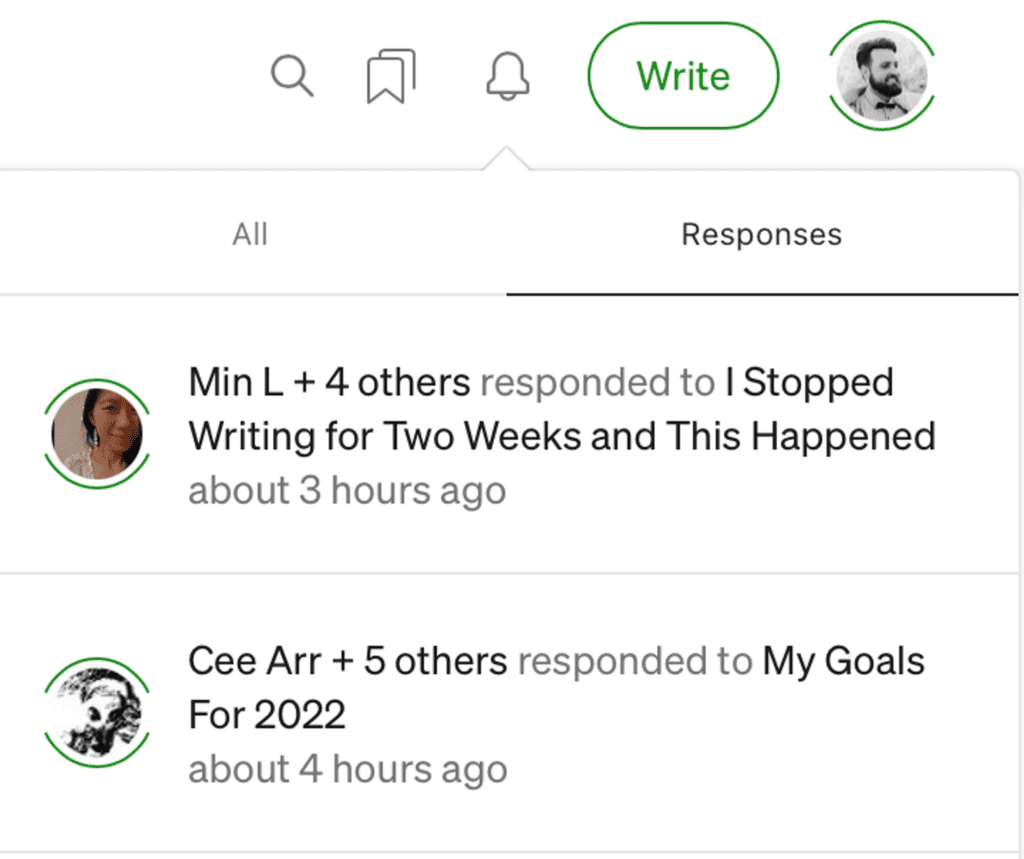Image resolution: width=1024 pixels, height=859 pixels.
Task: Click "responded to" in Min L's notification
Action: 597,382
